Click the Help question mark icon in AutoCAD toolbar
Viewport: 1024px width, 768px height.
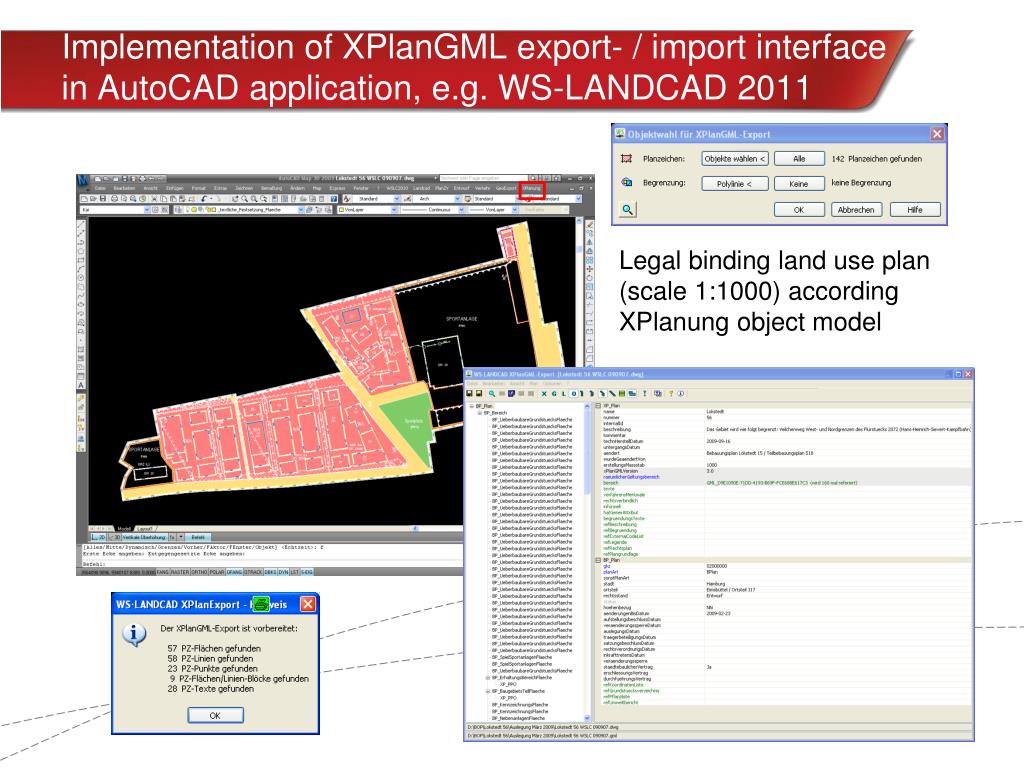(334, 199)
